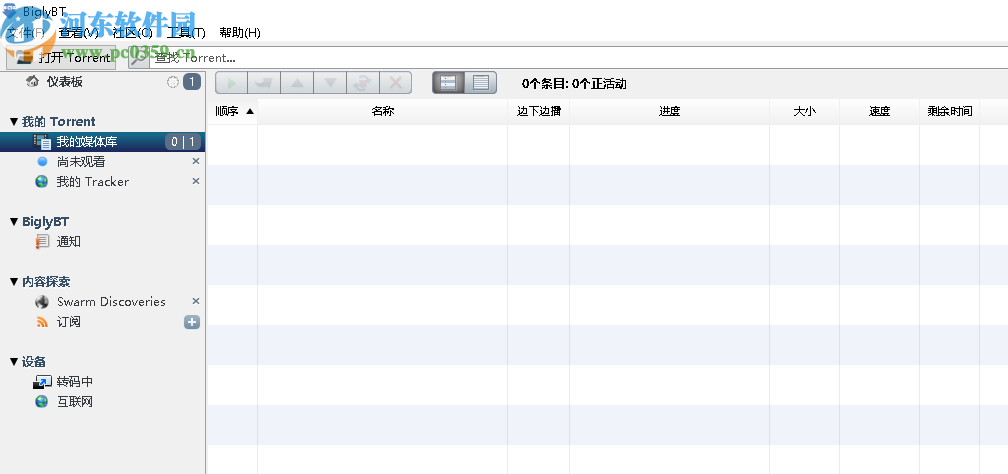This screenshot has height=474, width=1008.
Task: Collapse the 内容探索 section
Action: tap(14, 281)
